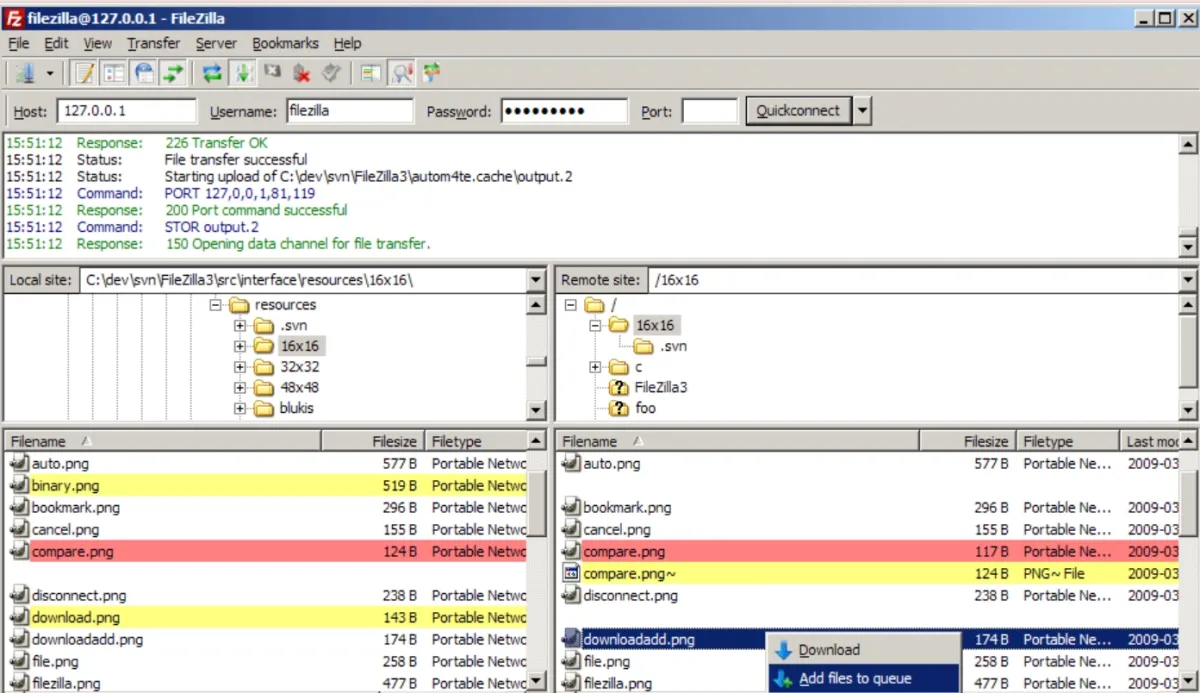The height and width of the screenshot is (693, 1200).
Task: Expand the local .svn folder node
Action: (x=239, y=325)
